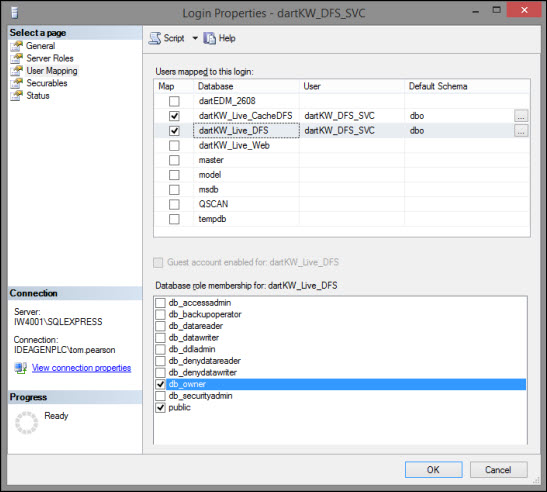This screenshot has height=492, width=547.
Task: Switch to the User Mapping page
Action: point(52,71)
